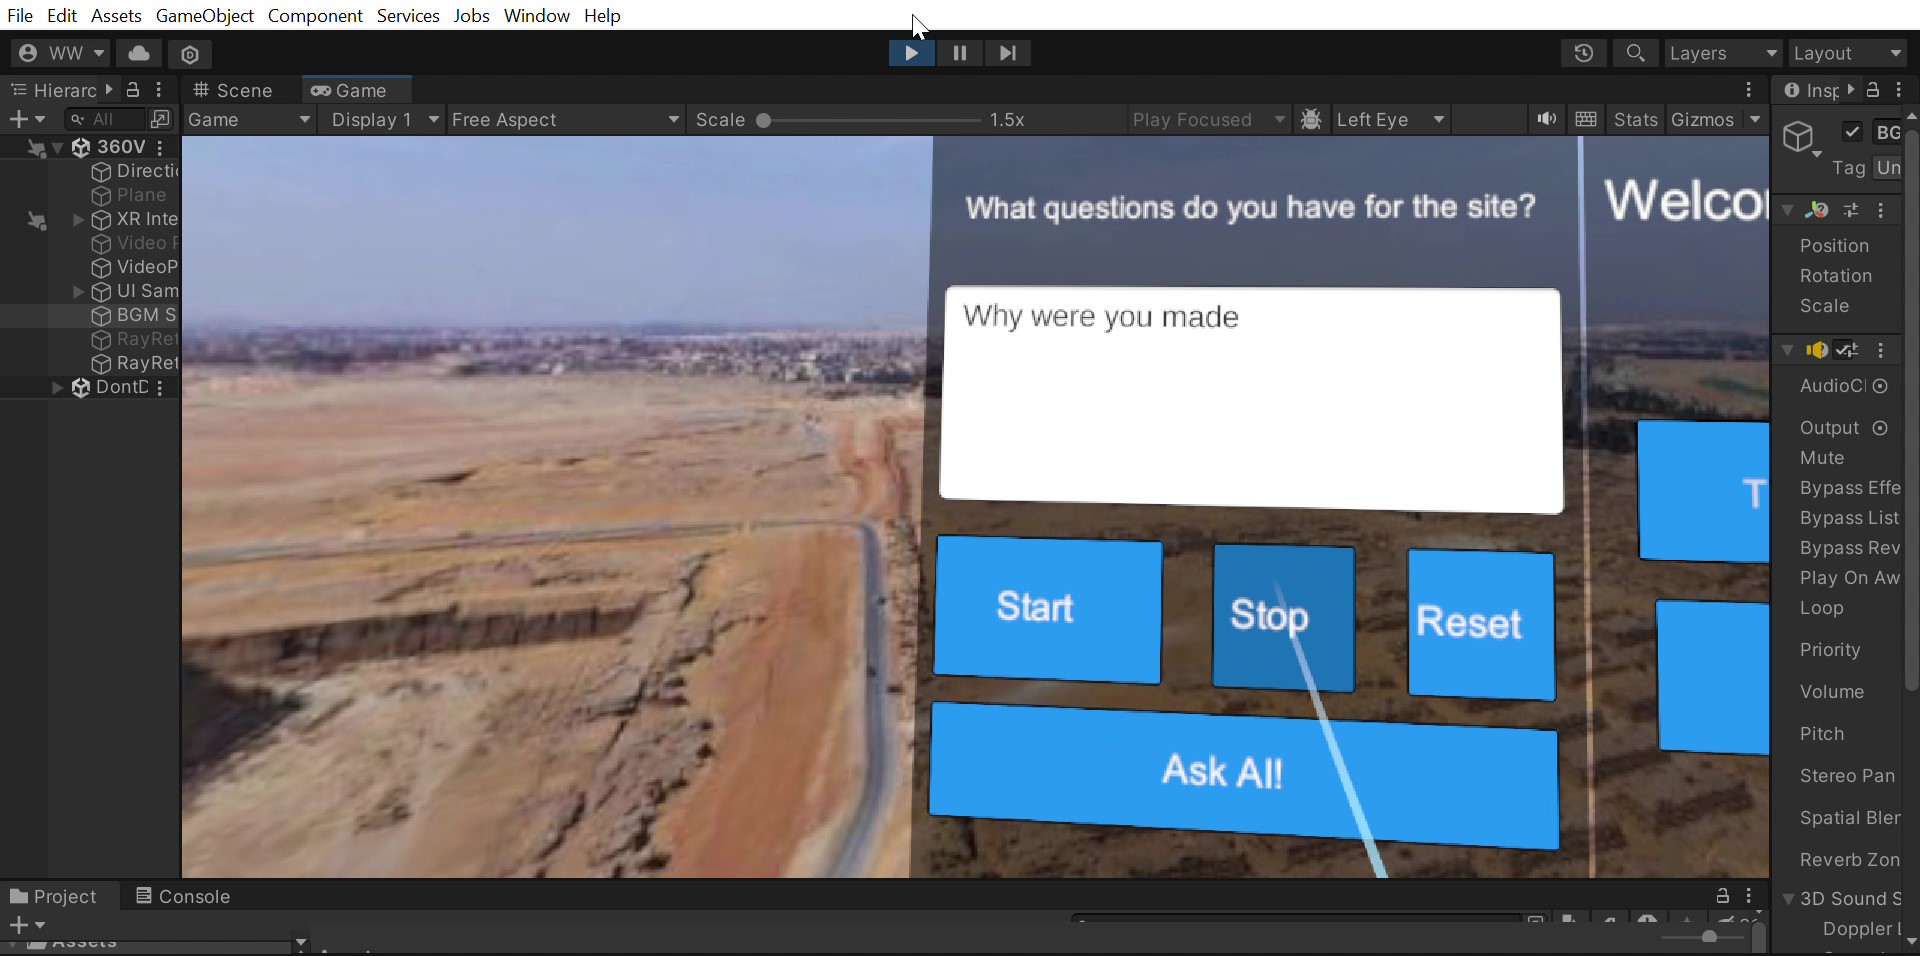Screen dimensions: 1920x956
Task: Click the GameObject cube icon in Inspector
Action: point(1799,137)
